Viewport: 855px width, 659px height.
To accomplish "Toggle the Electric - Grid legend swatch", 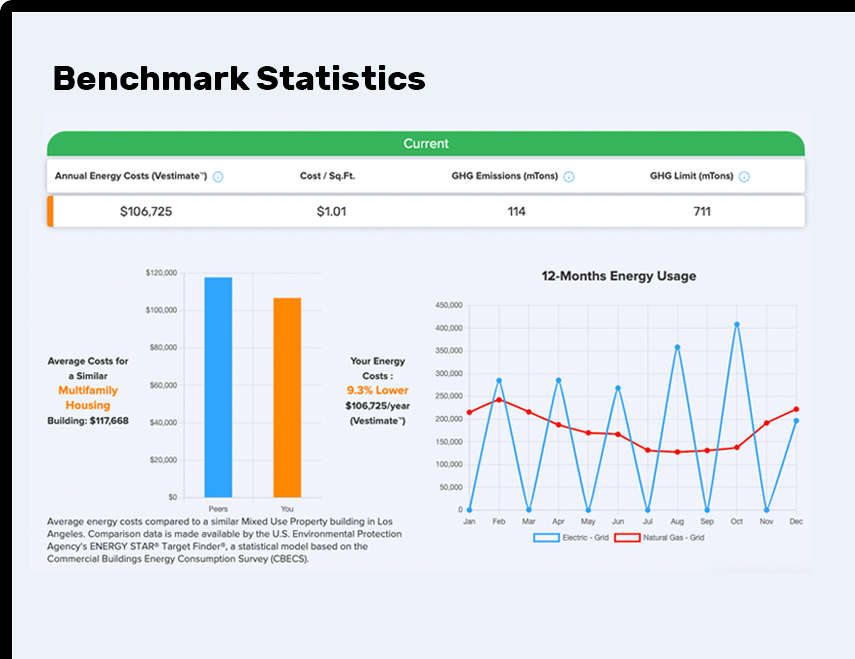I will click(546, 538).
